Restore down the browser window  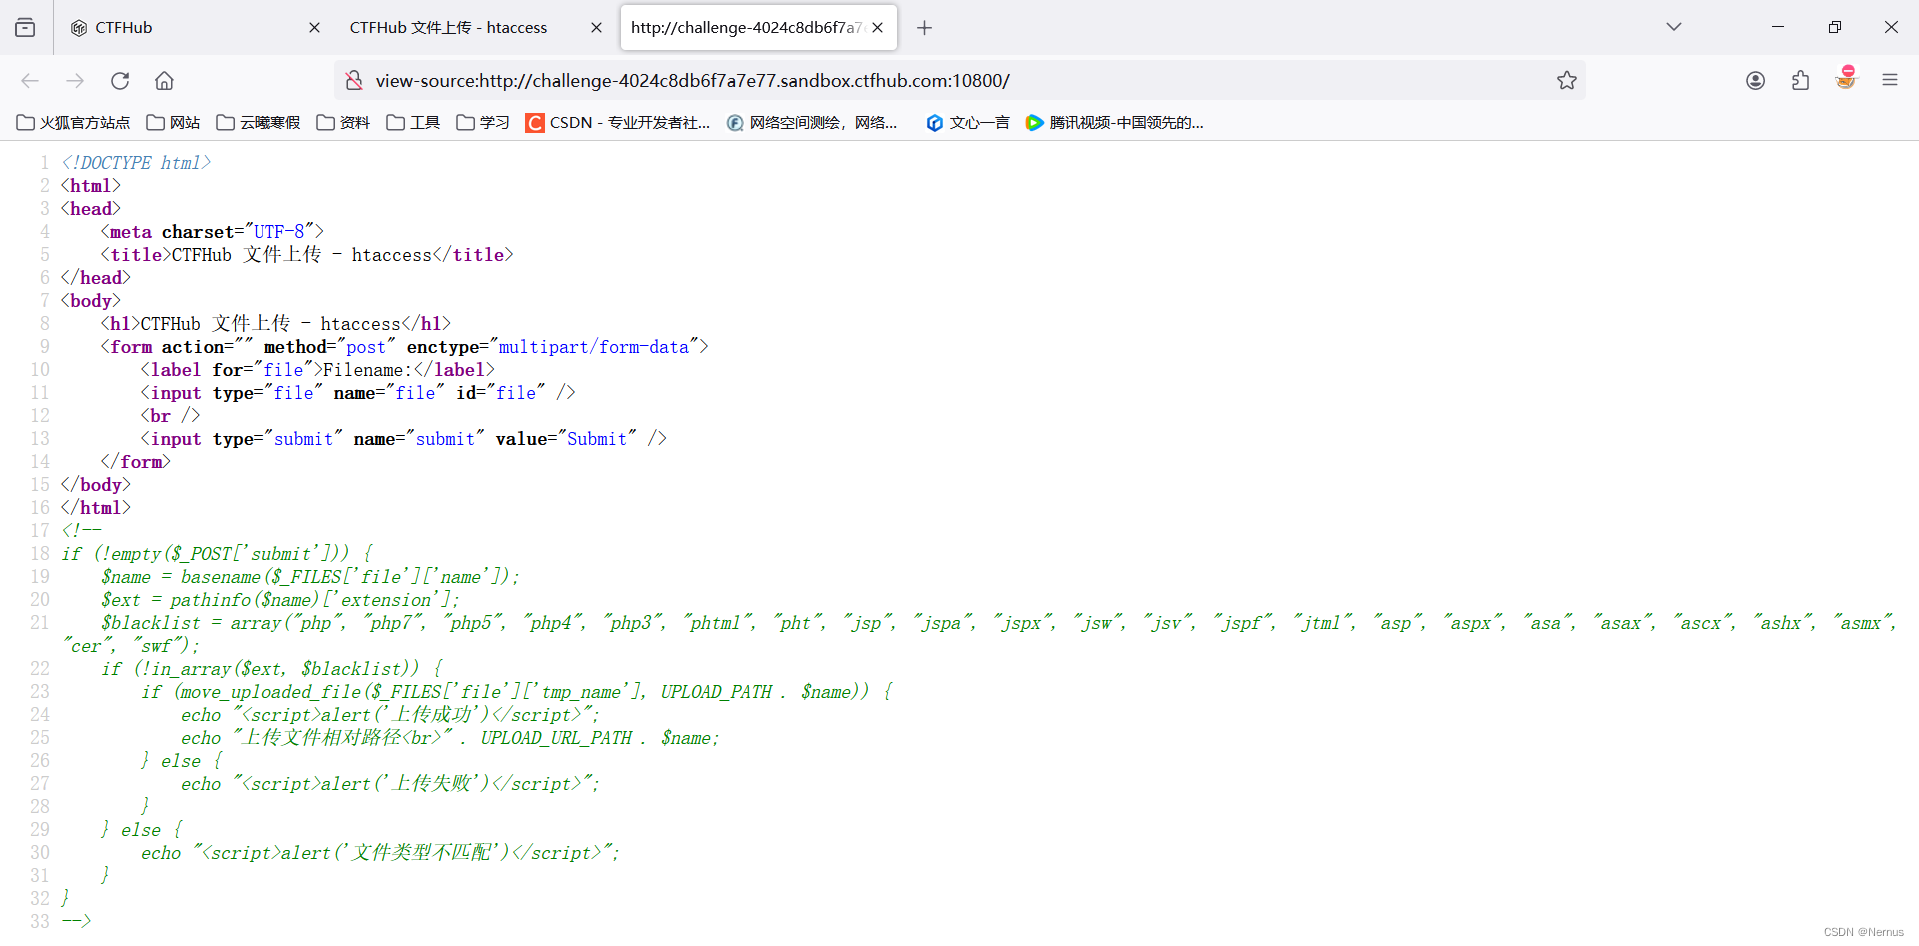(x=1834, y=27)
